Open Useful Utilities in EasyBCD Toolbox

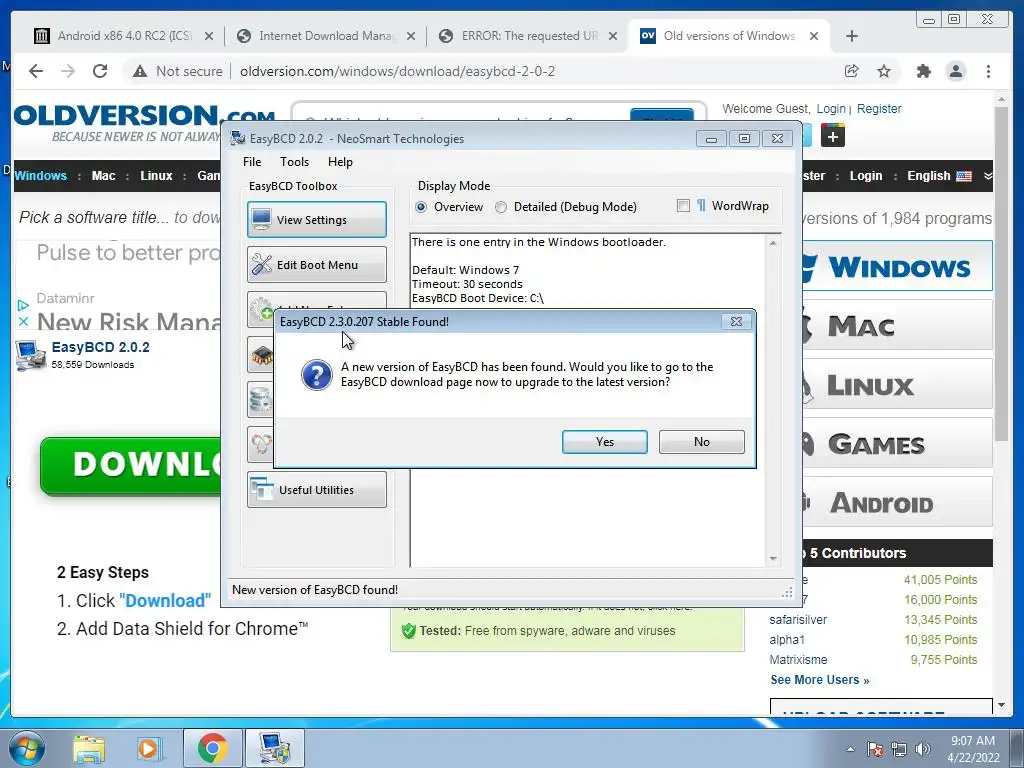pos(317,490)
